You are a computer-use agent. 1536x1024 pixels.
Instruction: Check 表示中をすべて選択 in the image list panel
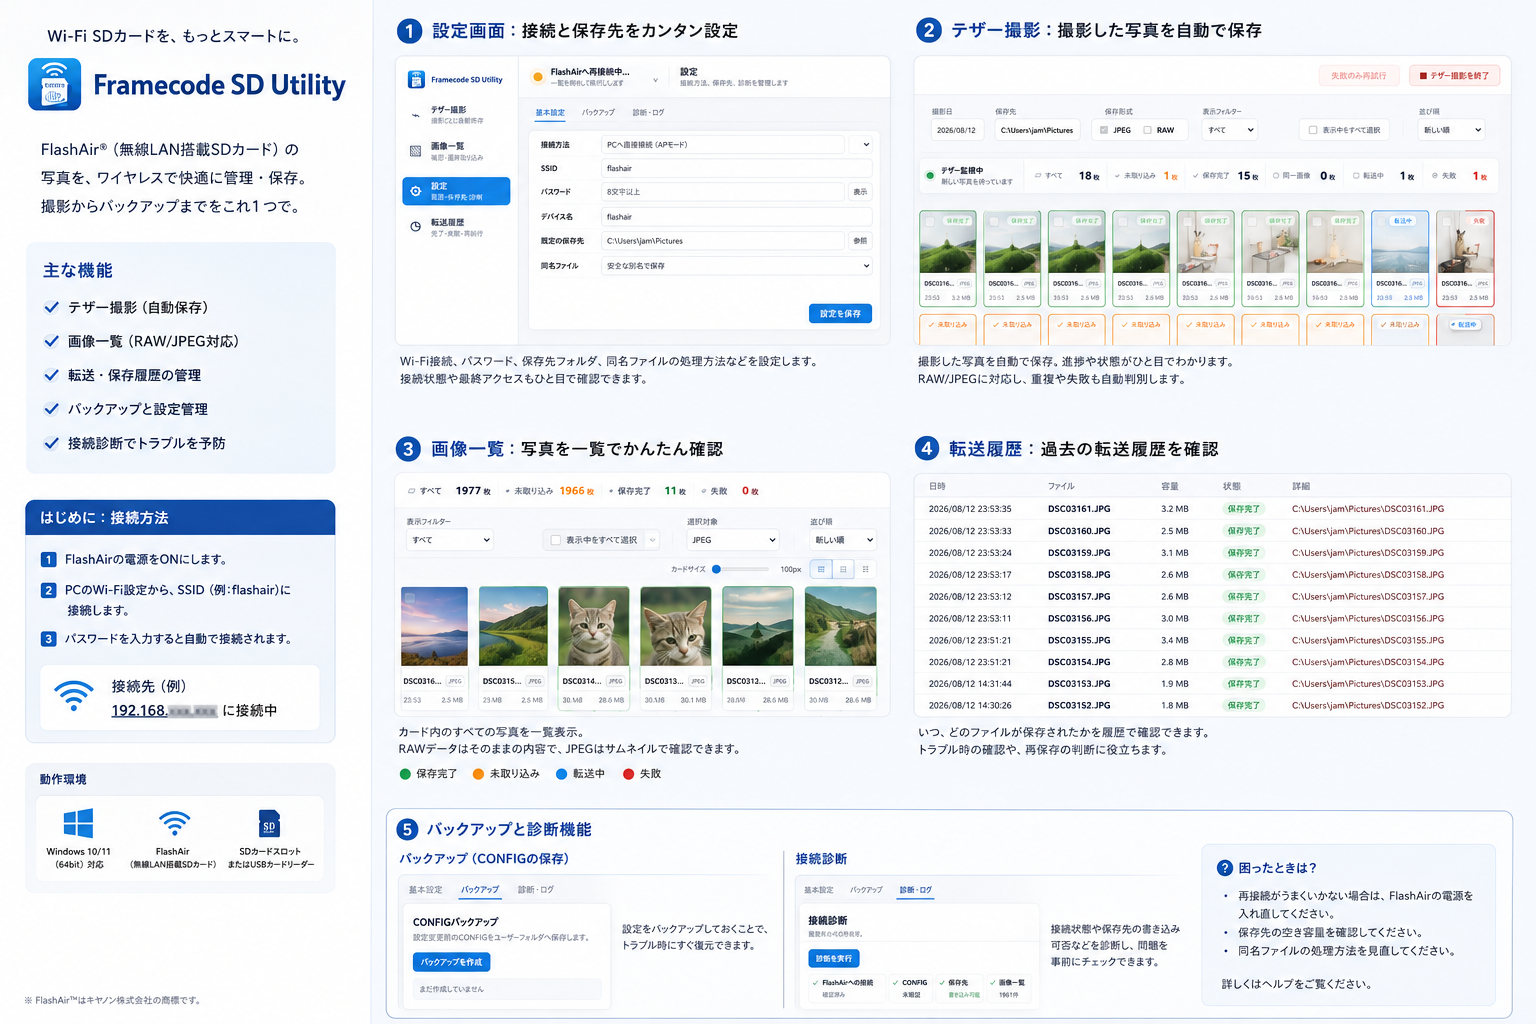[x=556, y=540]
